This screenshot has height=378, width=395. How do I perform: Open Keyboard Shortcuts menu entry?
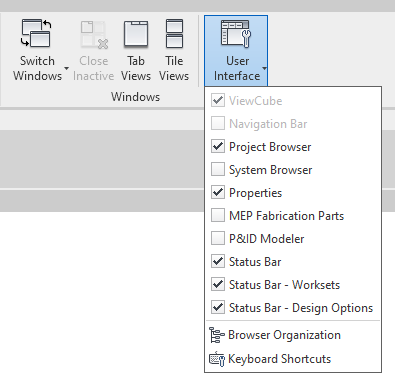[x=293, y=359]
